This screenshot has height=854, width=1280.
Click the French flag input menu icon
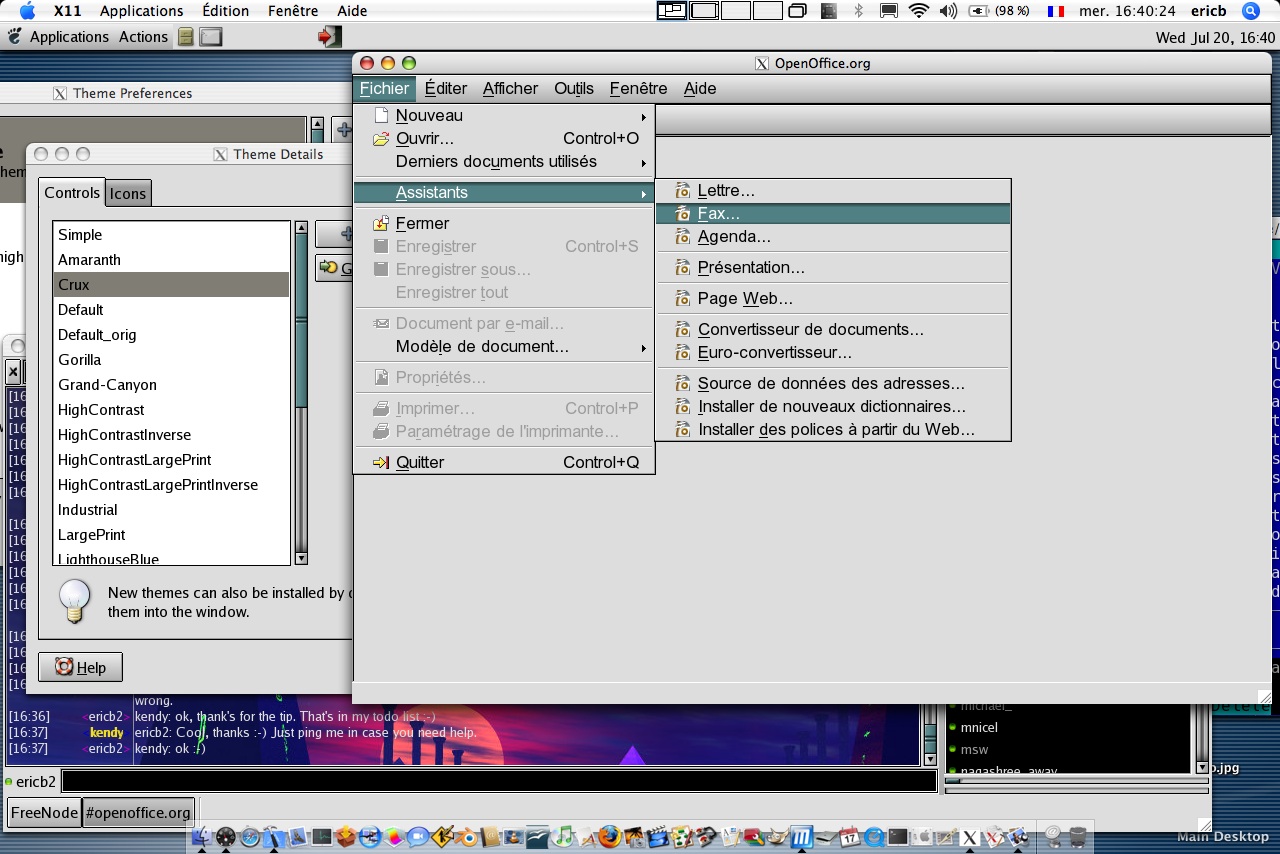pos(1055,11)
